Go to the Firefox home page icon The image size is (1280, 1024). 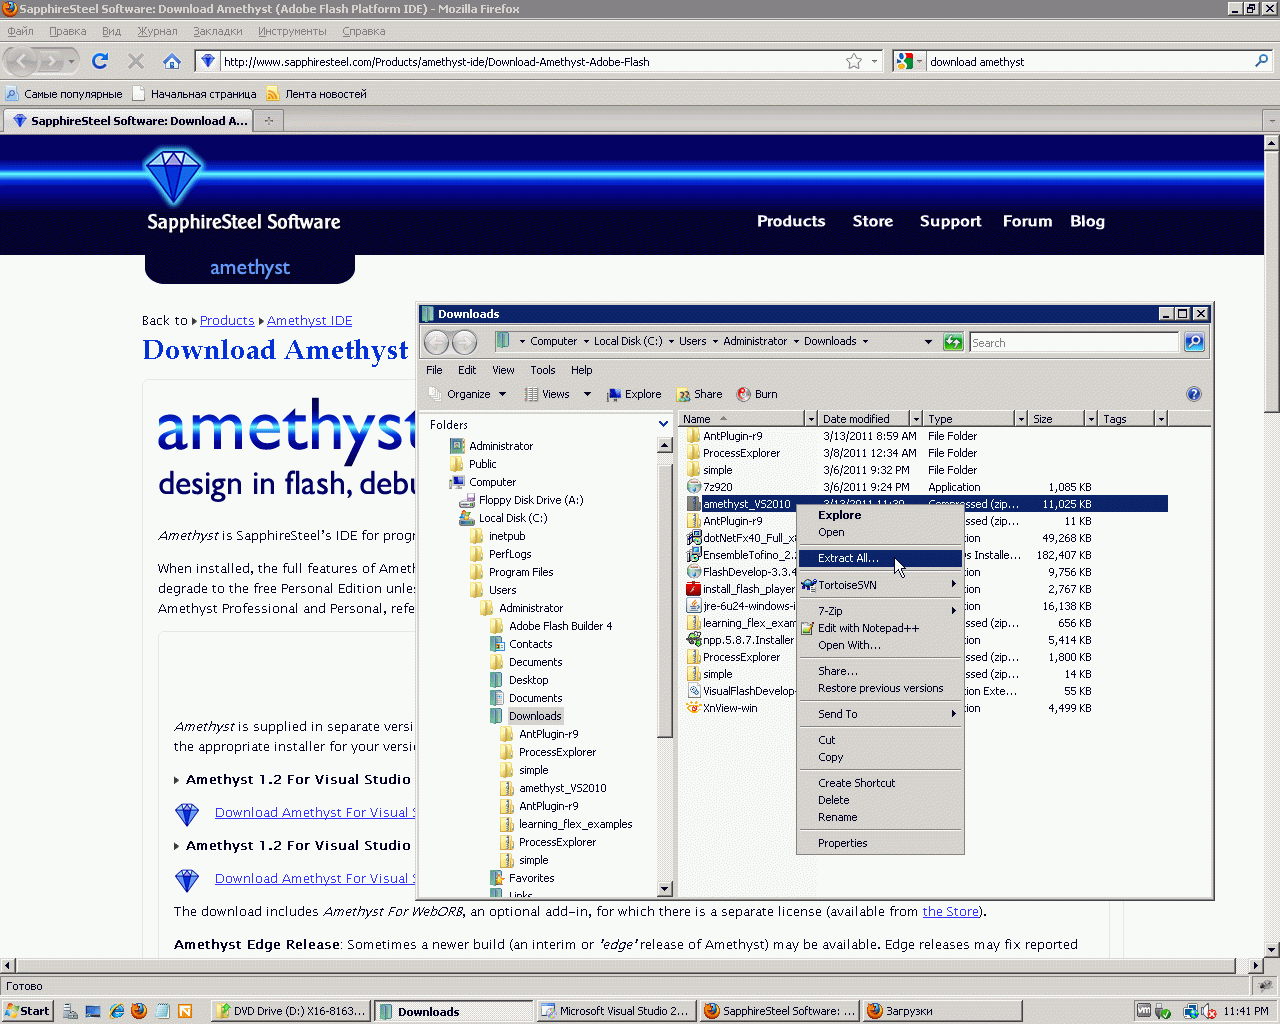point(172,61)
